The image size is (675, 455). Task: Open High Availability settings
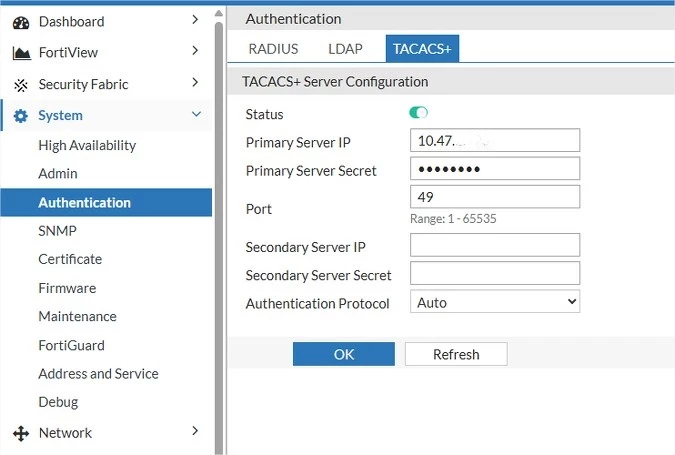(x=87, y=145)
